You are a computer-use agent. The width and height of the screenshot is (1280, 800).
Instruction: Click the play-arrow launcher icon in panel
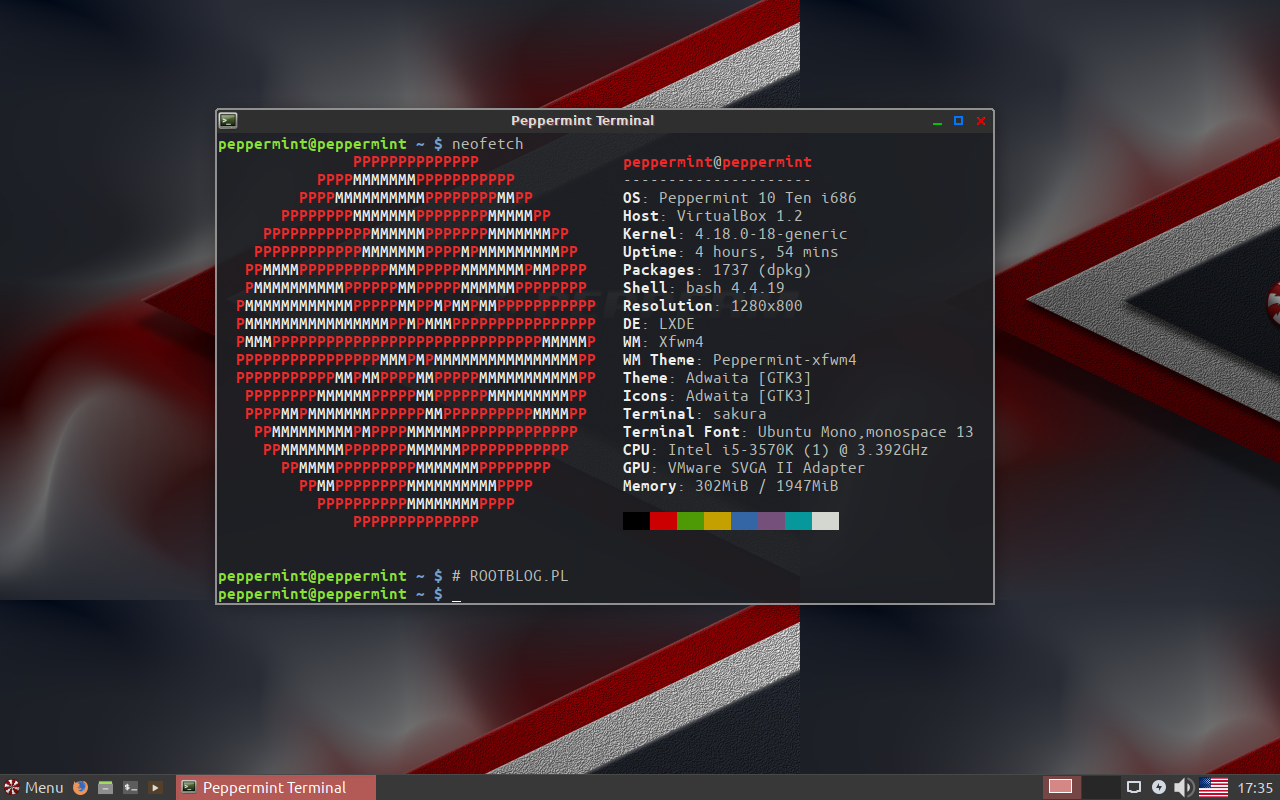[x=155, y=788]
